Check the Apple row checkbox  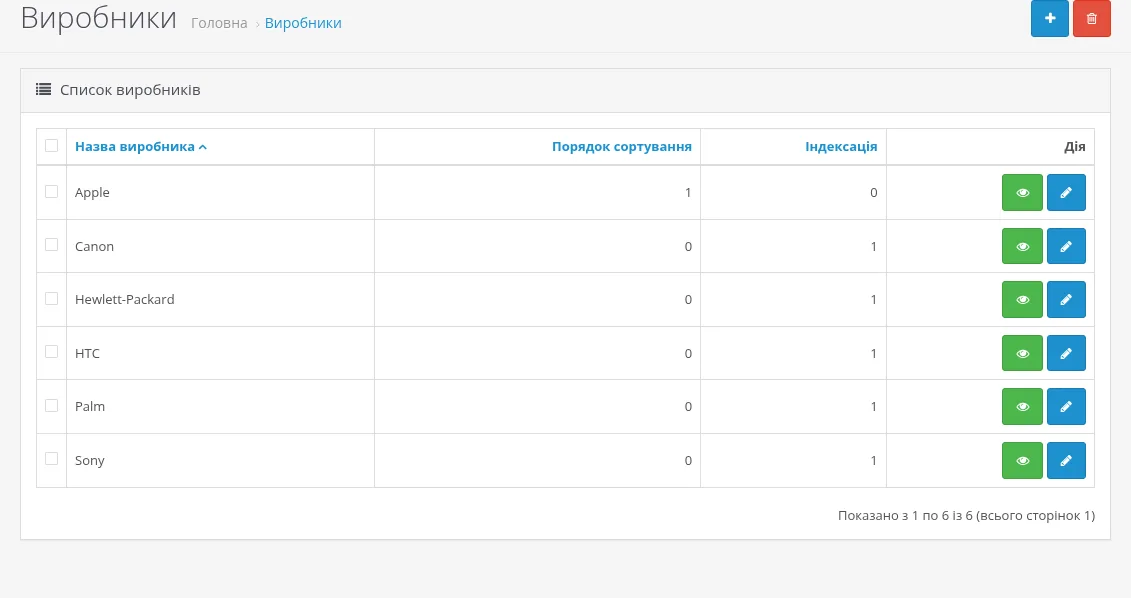tap(51, 191)
